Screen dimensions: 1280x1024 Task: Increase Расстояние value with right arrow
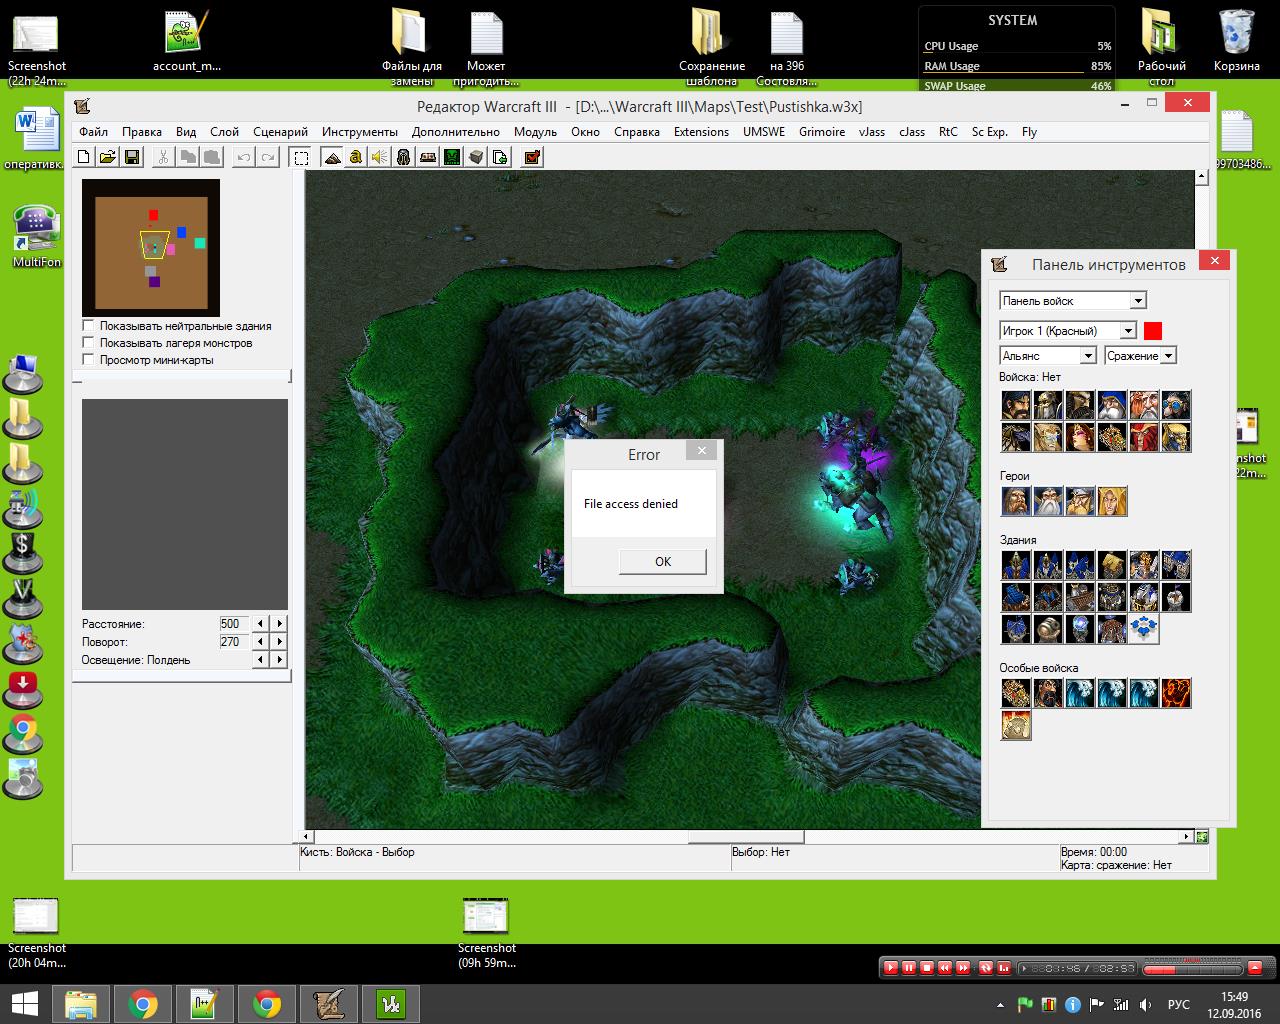(x=279, y=624)
